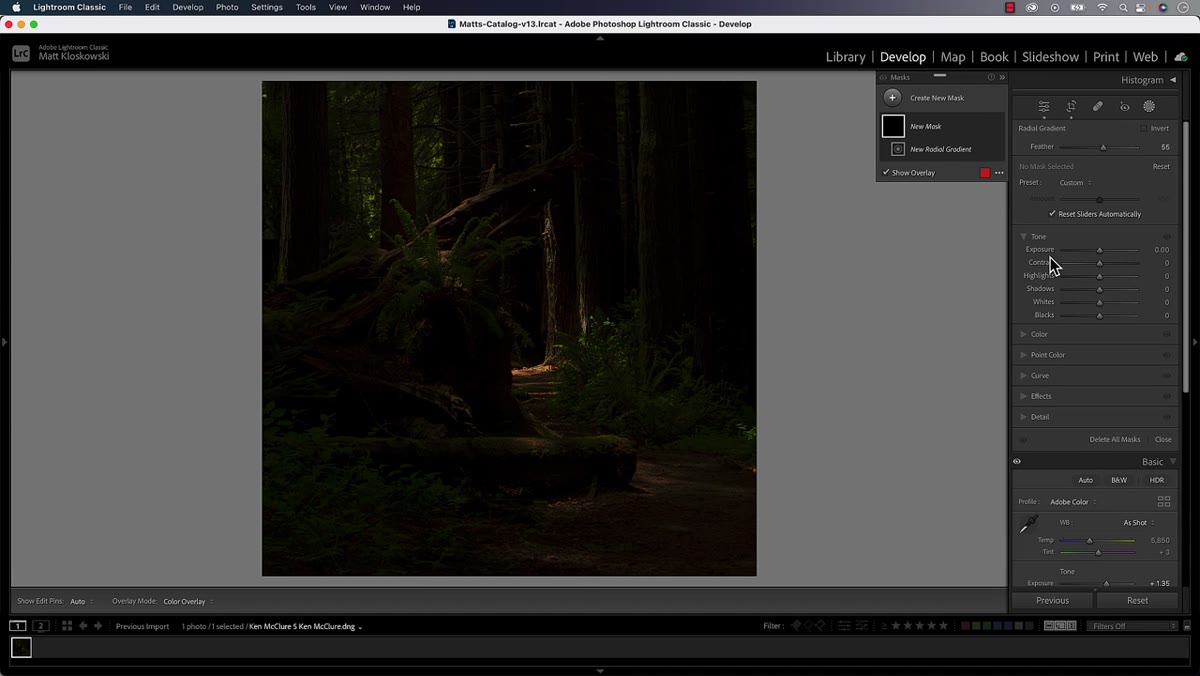Select the Red Eye Correction tool

pos(1124,107)
